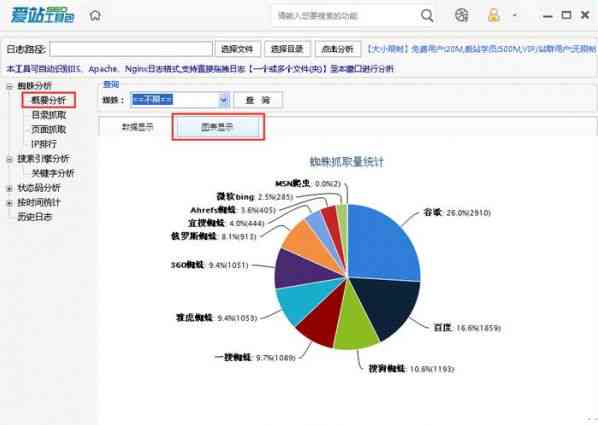
Task: Select 页面抓取 in the sidebar tree
Action: [49, 129]
